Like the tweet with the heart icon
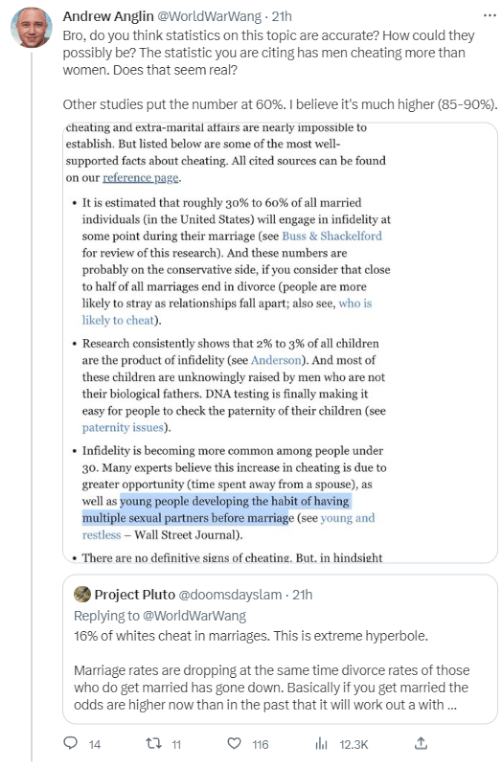The width and height of the screenshot is (502, 768). click(235, 744)
